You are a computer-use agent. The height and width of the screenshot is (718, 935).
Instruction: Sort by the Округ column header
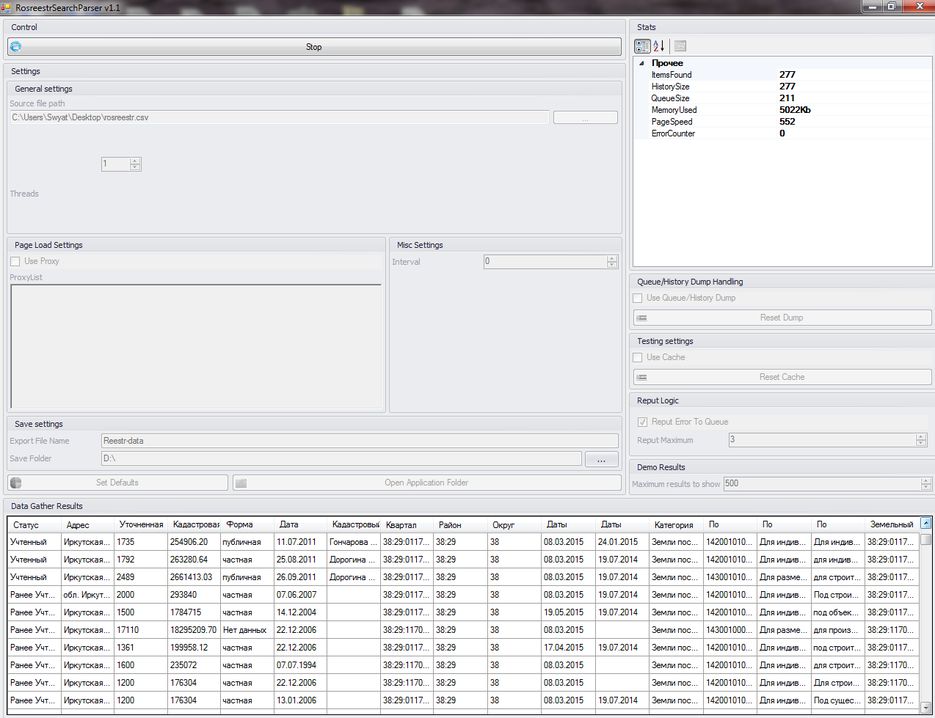(x=514, y=525)
